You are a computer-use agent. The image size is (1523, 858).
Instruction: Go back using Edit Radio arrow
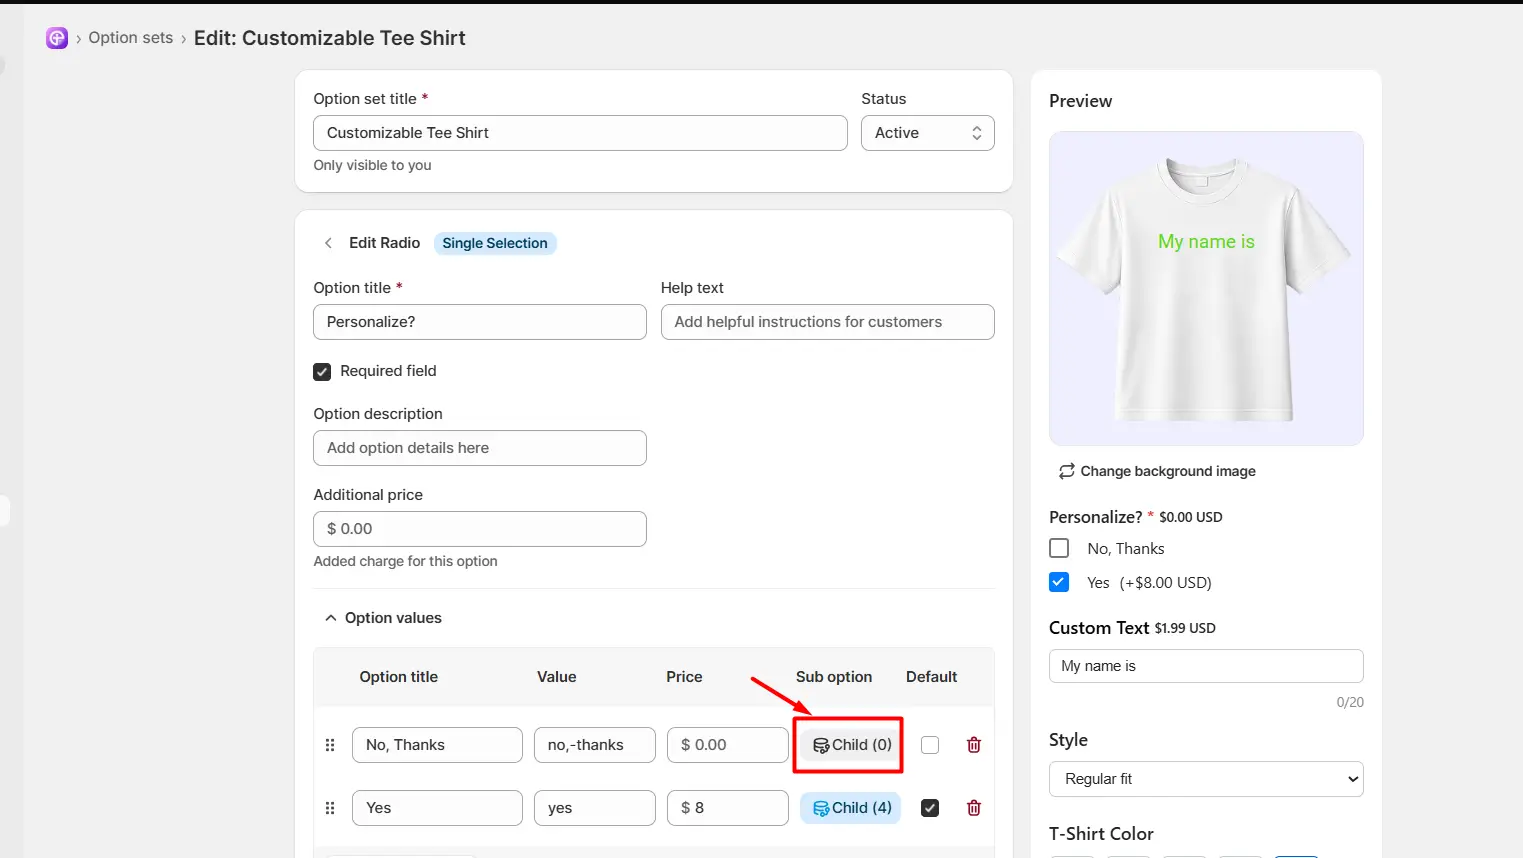coord(328,243)
